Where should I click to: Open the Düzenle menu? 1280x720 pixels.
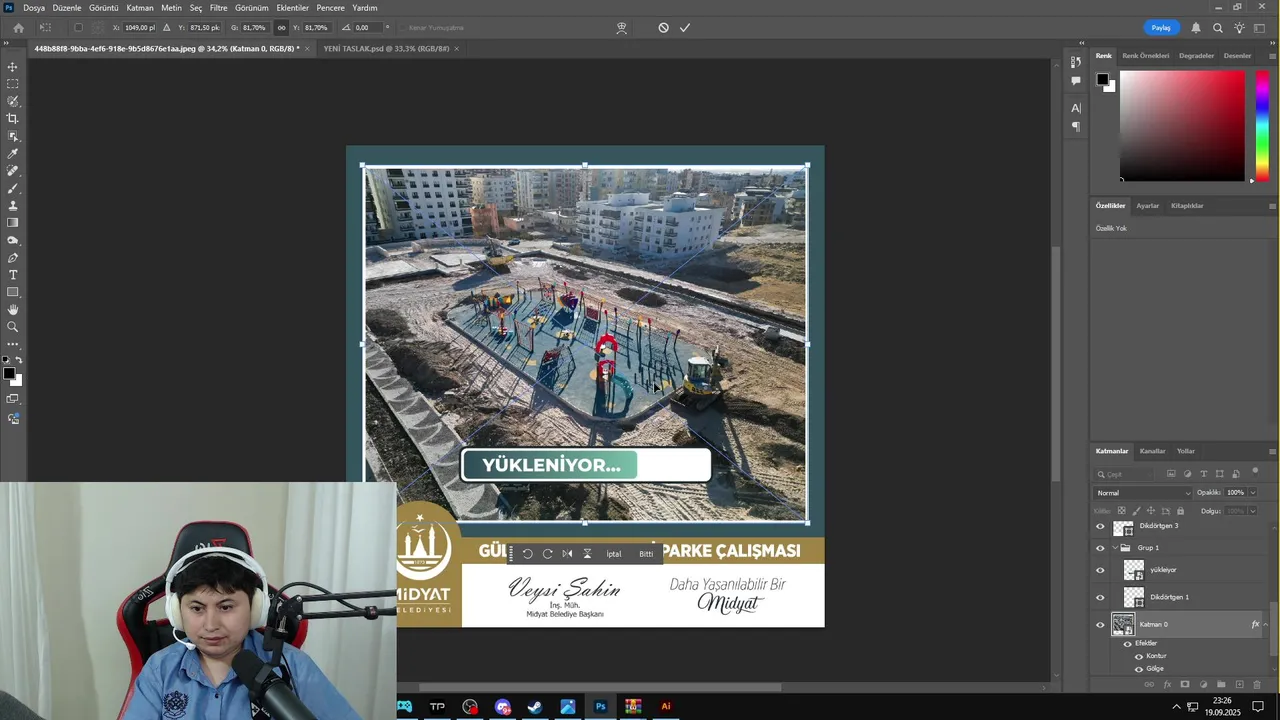coord(67,8)
